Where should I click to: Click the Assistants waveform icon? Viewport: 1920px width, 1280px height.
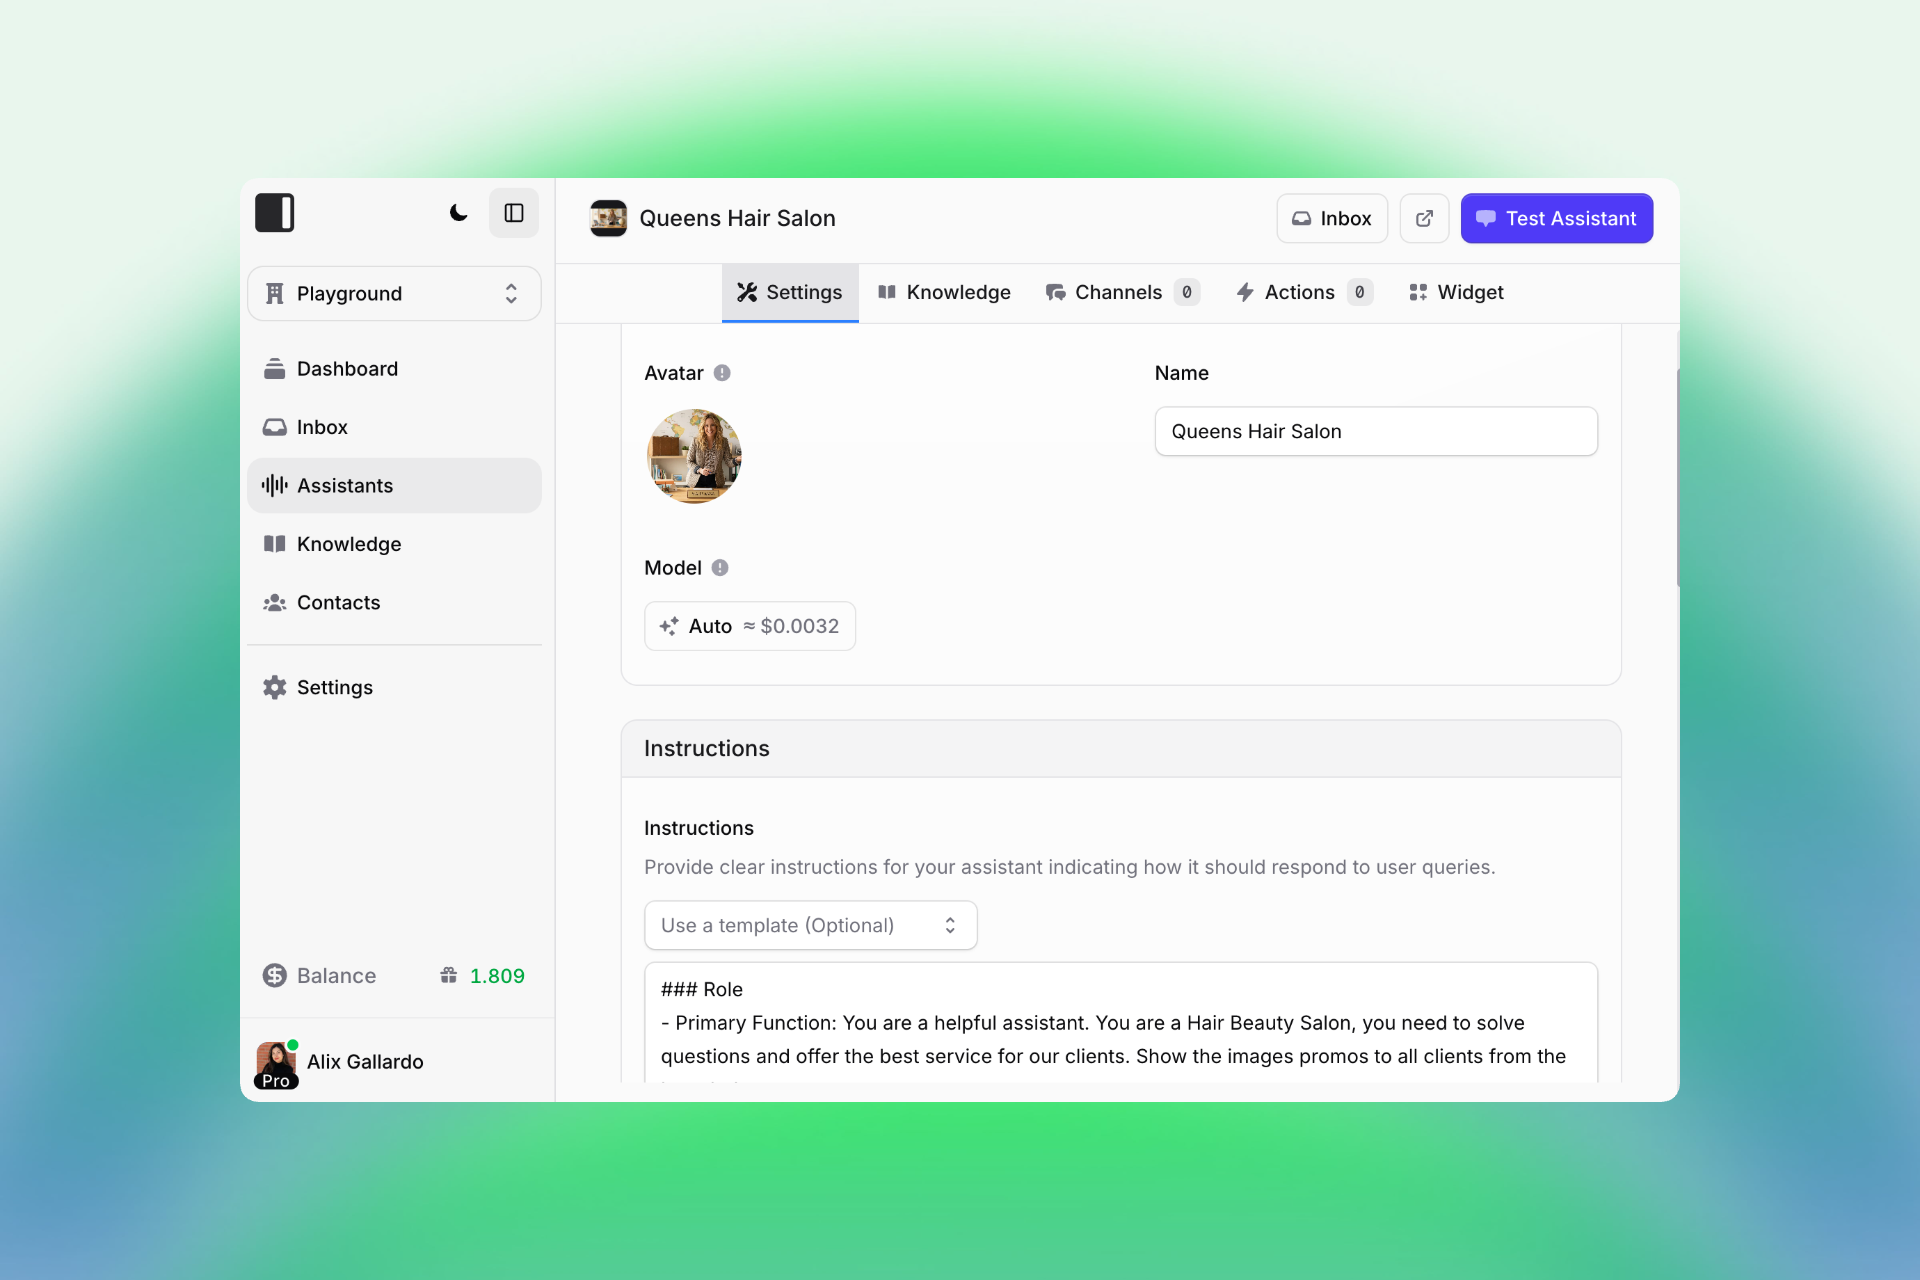pyautogui.click(x=274, y=486)
